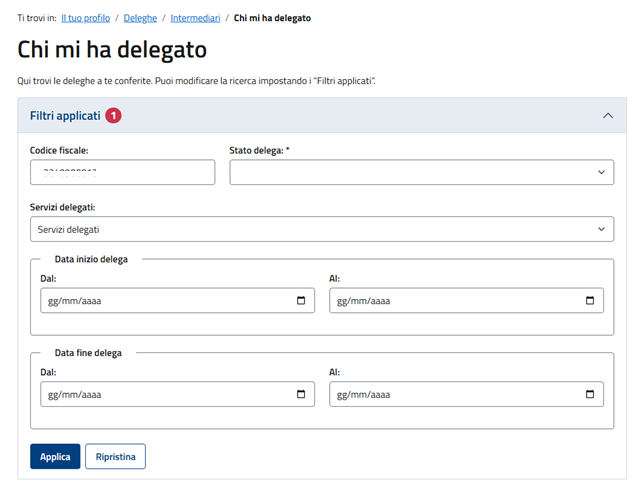Viewport: 642px width, 486px height.
Task: Go to Il tuo profilo breadcrumb link
Action: pyautogui.click(x=87, y=18)
